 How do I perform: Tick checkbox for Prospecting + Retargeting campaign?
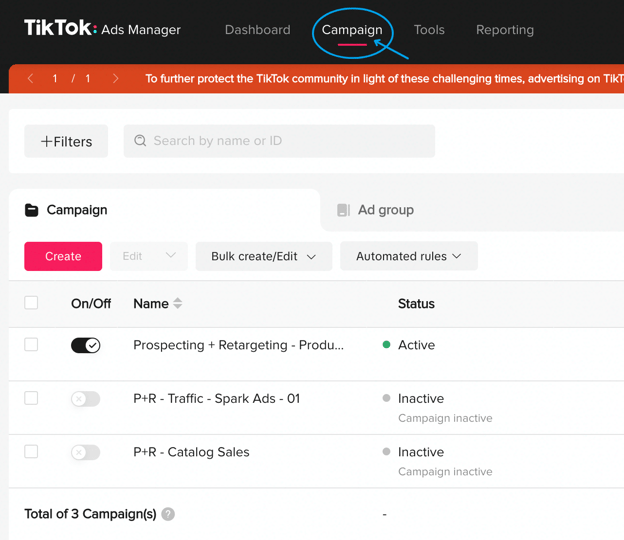click(x=31, y=345)
